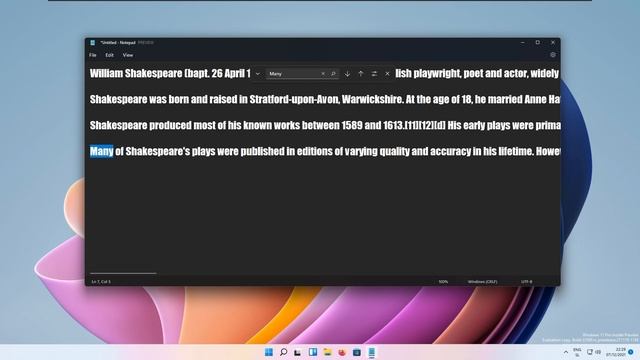Show hidden system tray icons chevron
640x360 pixels.
(566, 352)
